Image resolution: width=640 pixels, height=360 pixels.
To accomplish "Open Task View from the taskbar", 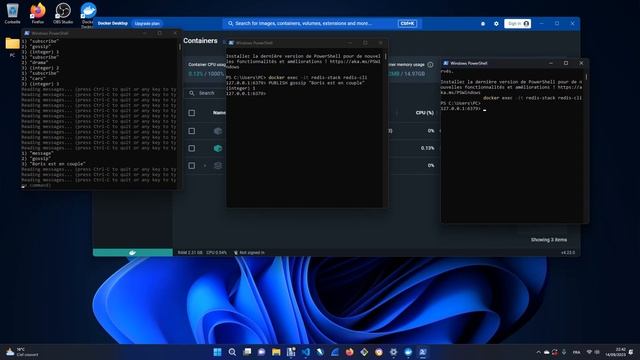I will [x=247, y=352].
